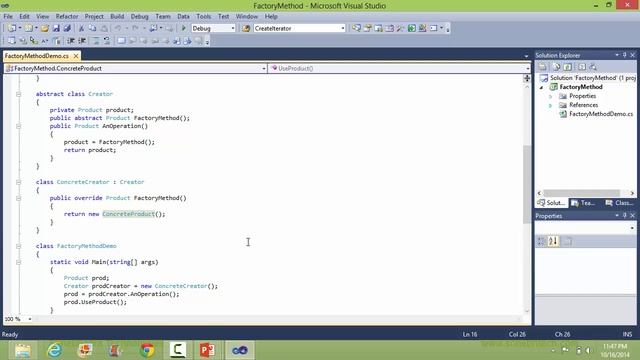Cut selection using the scissors icon
Viewport: 640px width, 360px height.
(81, 28)
